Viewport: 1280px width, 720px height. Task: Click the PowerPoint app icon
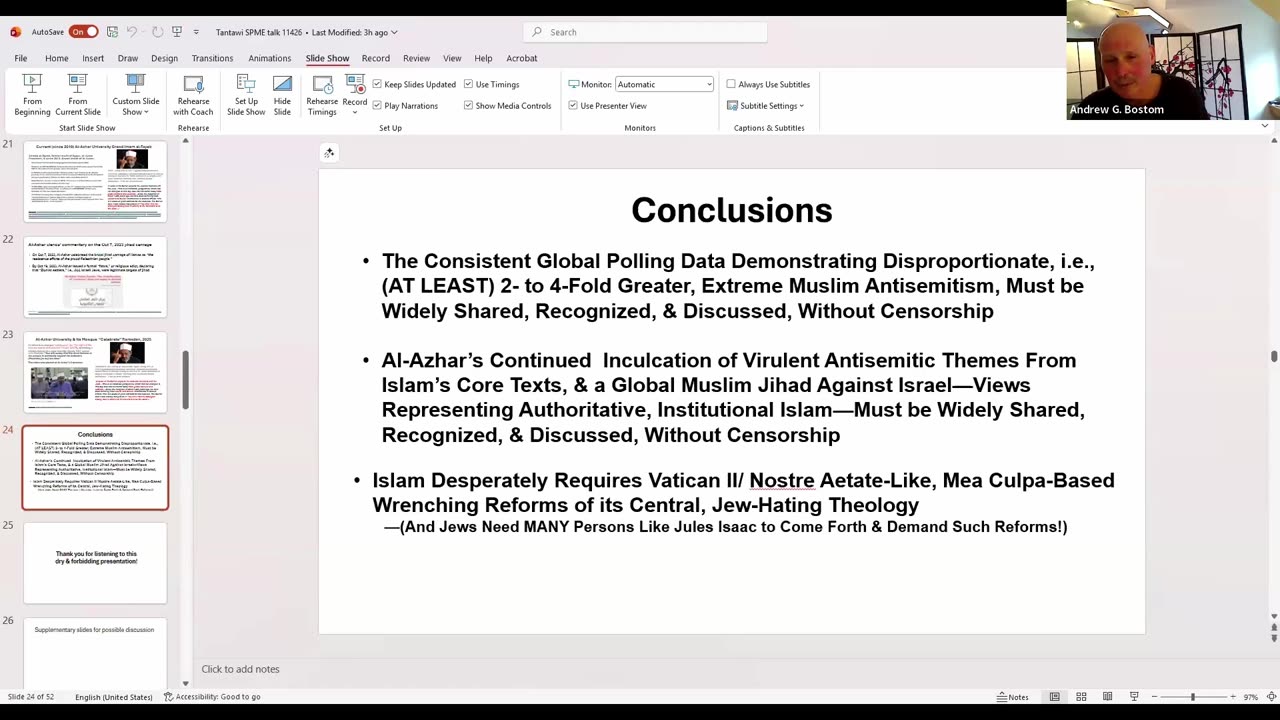[15, 32]
